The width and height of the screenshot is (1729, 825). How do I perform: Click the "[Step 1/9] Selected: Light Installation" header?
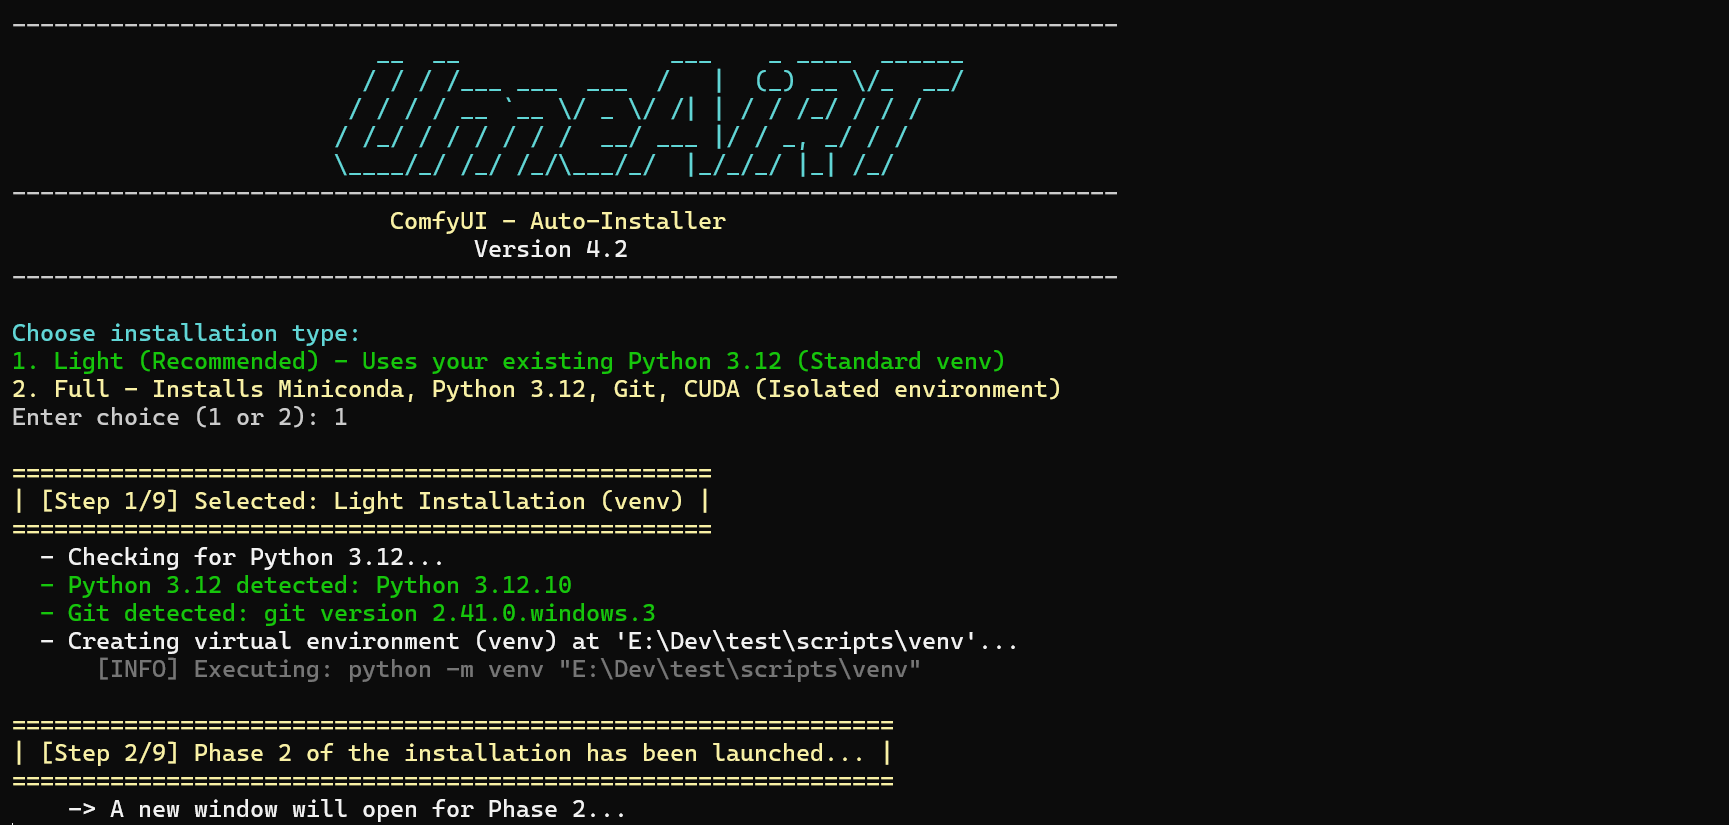(362, 501)
